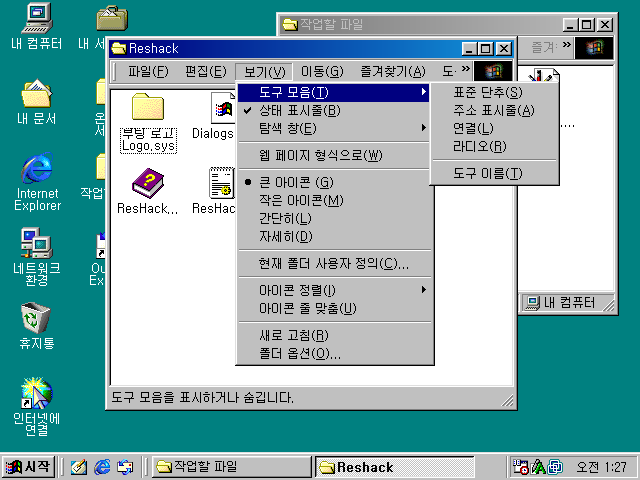Expand the 탐색 창(E) submenu

click(333, 129)
